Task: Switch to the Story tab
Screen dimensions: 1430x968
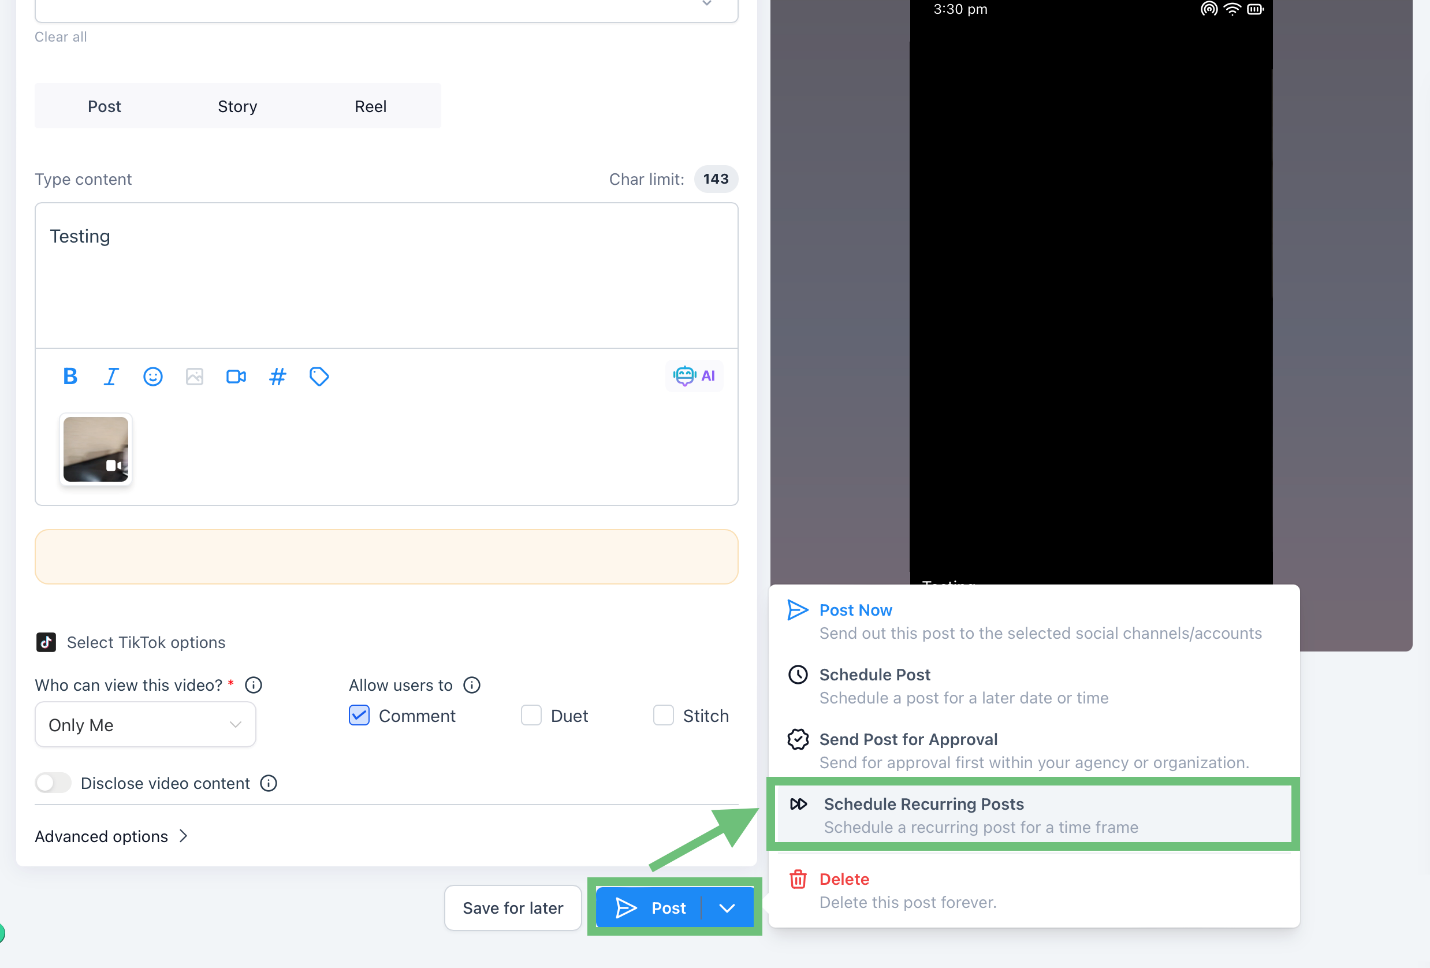Action: [238, 106]
